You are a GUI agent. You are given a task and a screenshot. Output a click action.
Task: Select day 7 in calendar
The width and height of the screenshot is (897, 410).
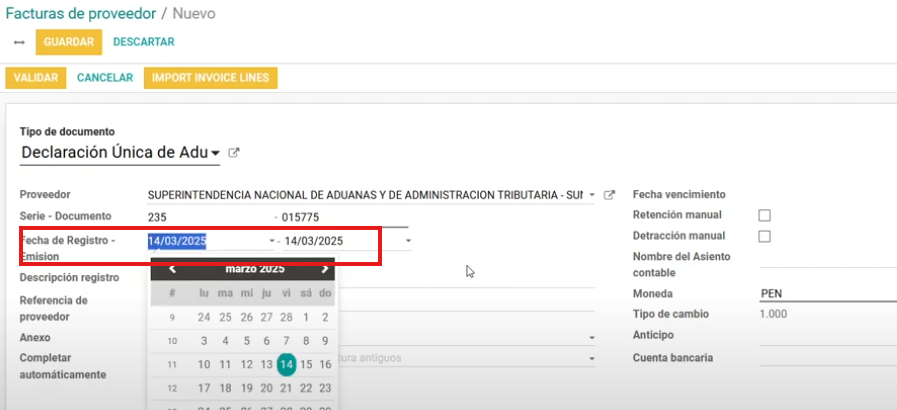click(x=287, y=341)
